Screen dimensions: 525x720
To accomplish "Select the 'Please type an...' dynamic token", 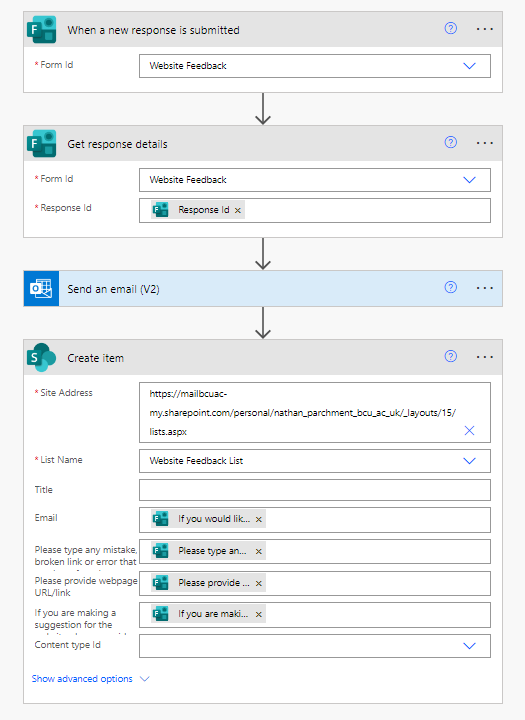I will [x=208, y=551].
